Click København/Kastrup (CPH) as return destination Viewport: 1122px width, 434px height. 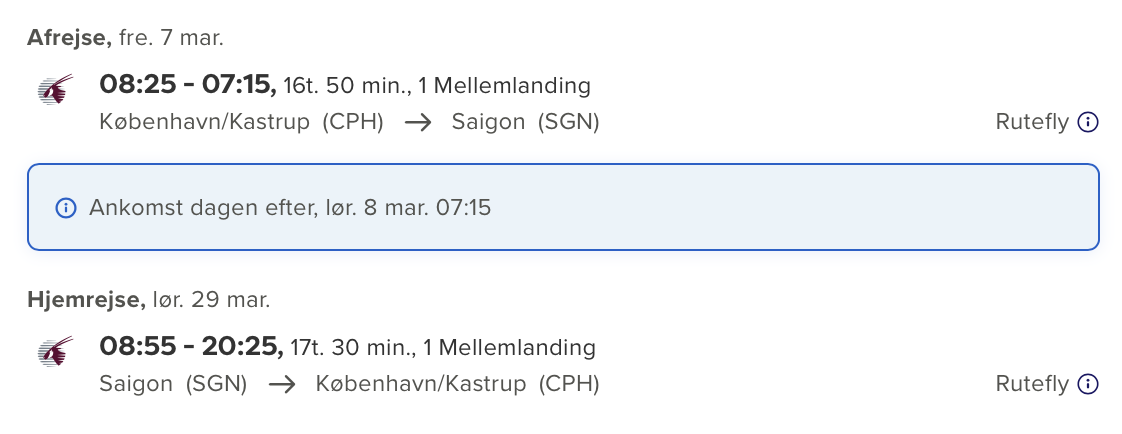pos(457,385)
